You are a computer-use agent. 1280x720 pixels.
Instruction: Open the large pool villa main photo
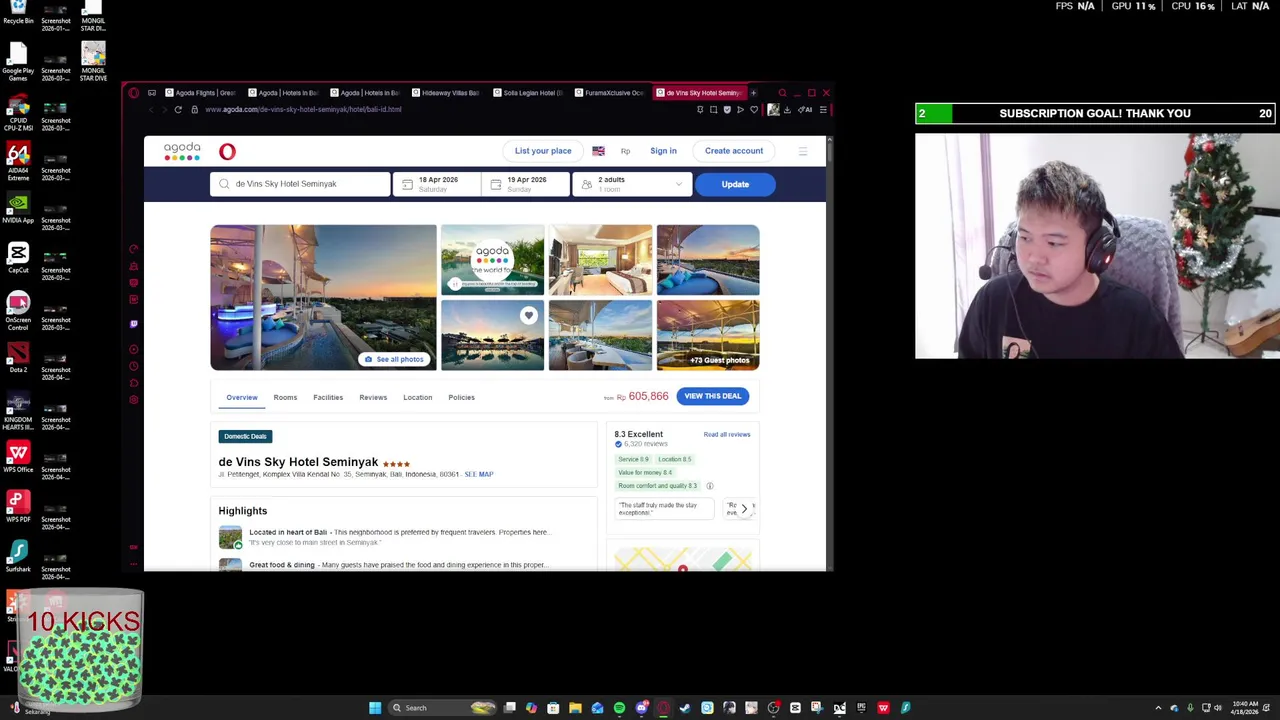point(323,298)
